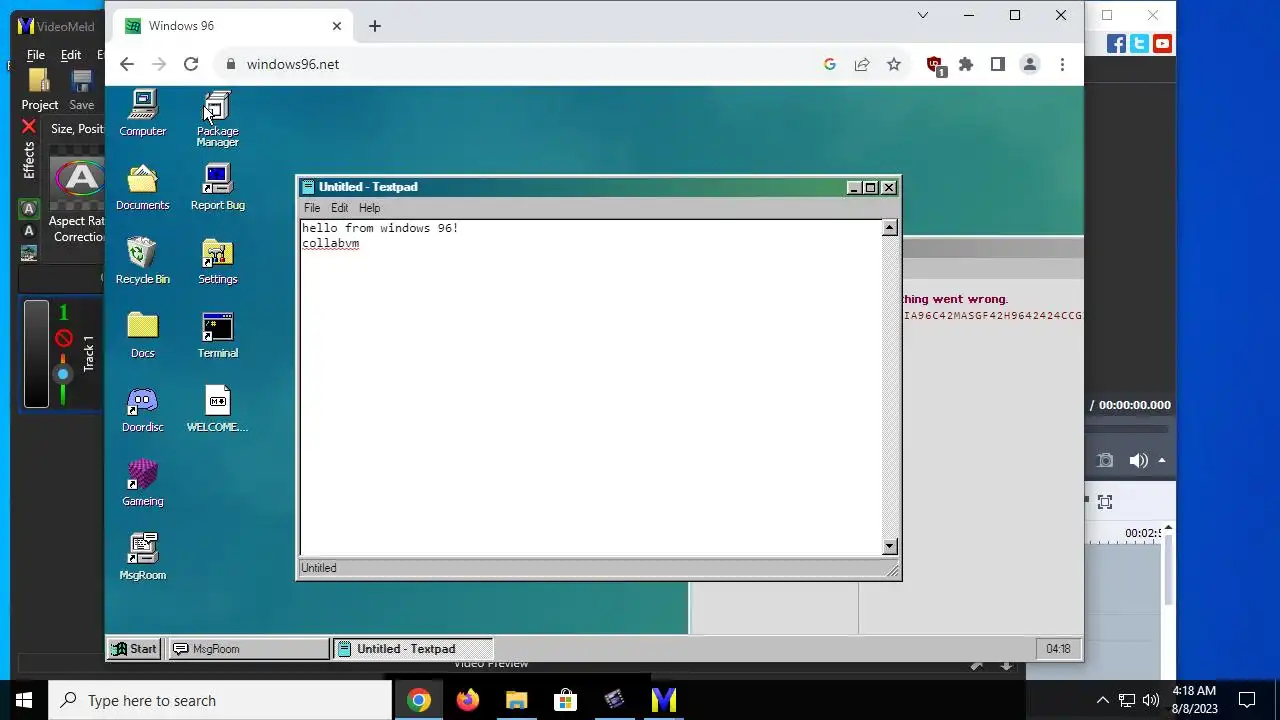Click VideoMeld Project button

click(40, 90)
